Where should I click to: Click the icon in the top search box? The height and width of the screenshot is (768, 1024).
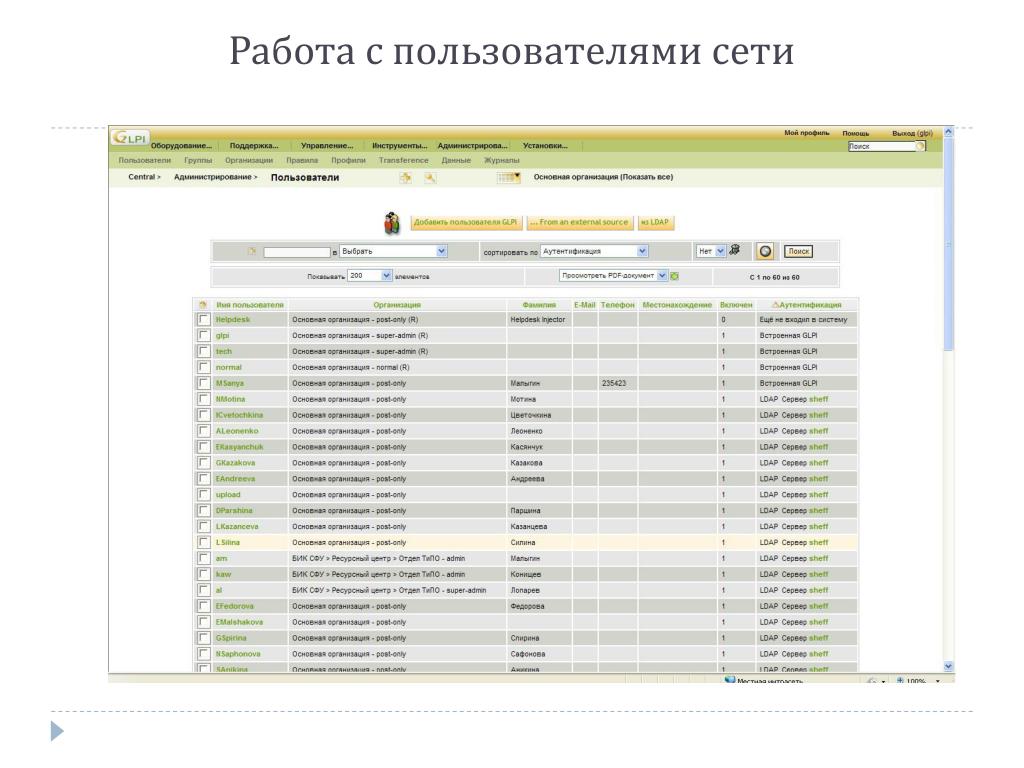tap(920, 146)
